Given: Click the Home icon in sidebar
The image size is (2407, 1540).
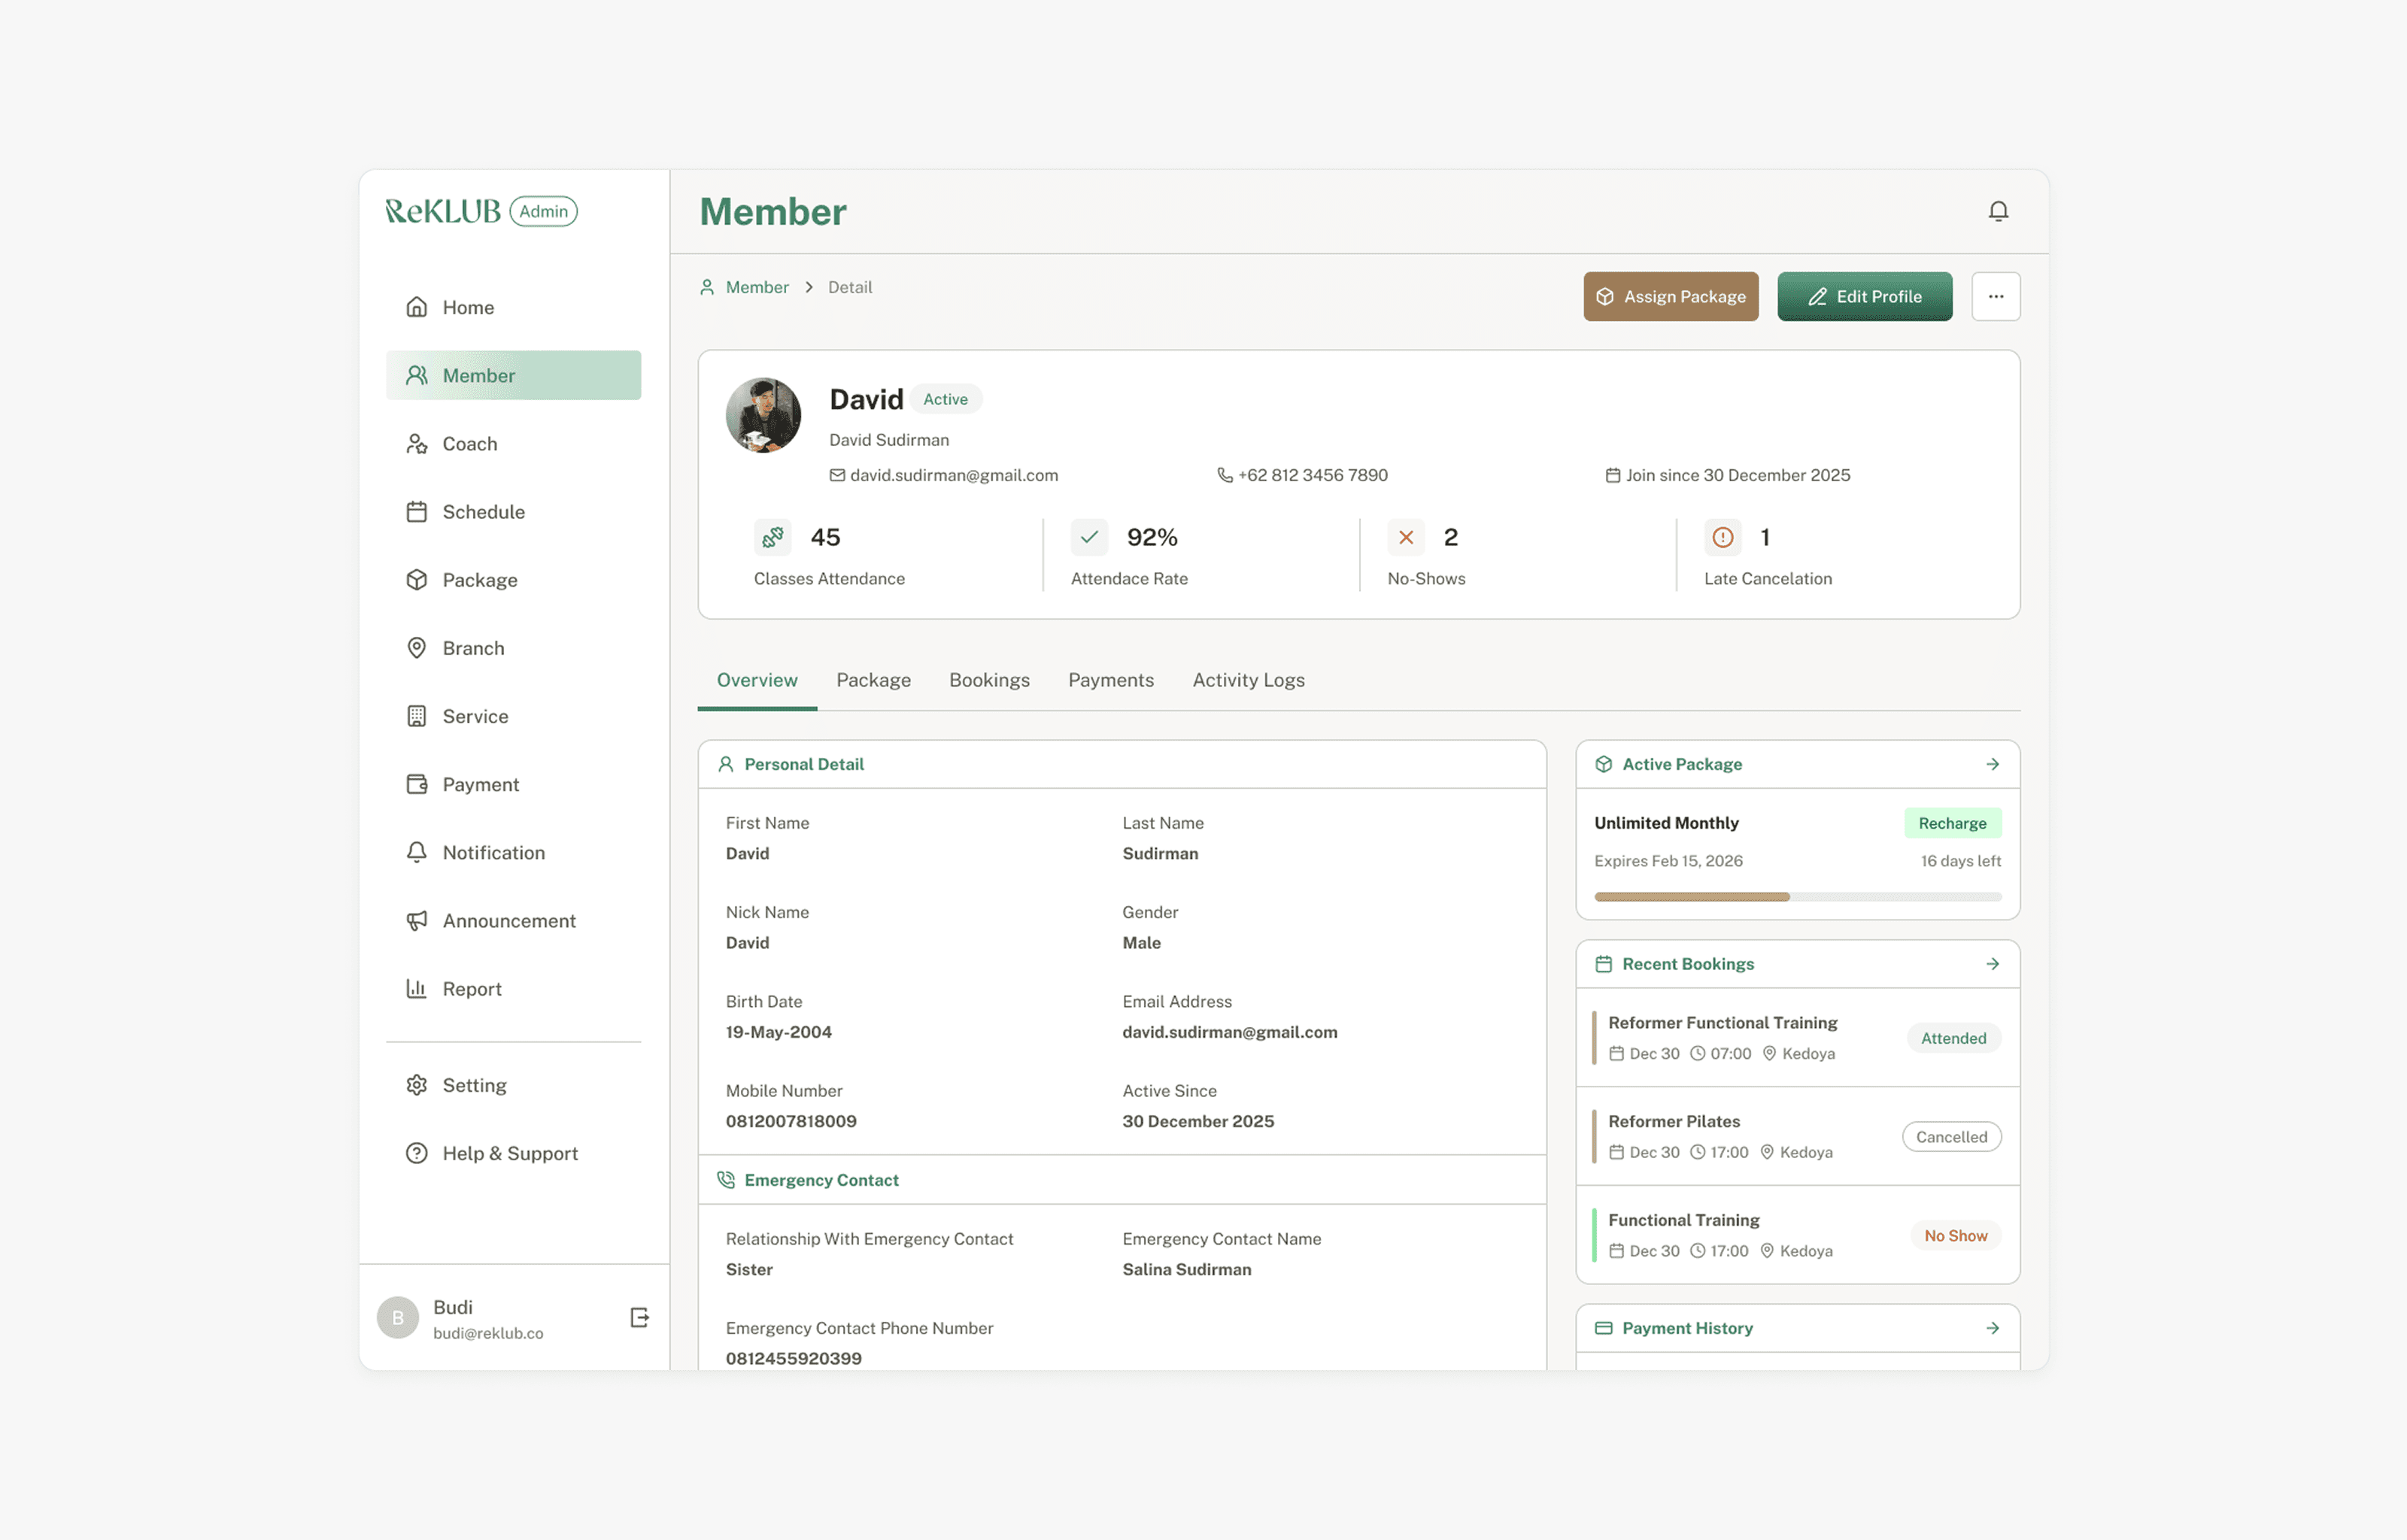Looking at the screenshot, I should click(417, 307).
